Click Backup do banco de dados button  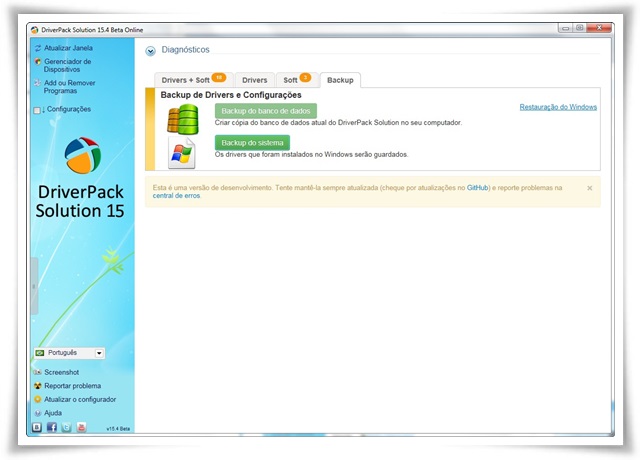(266, 111)
